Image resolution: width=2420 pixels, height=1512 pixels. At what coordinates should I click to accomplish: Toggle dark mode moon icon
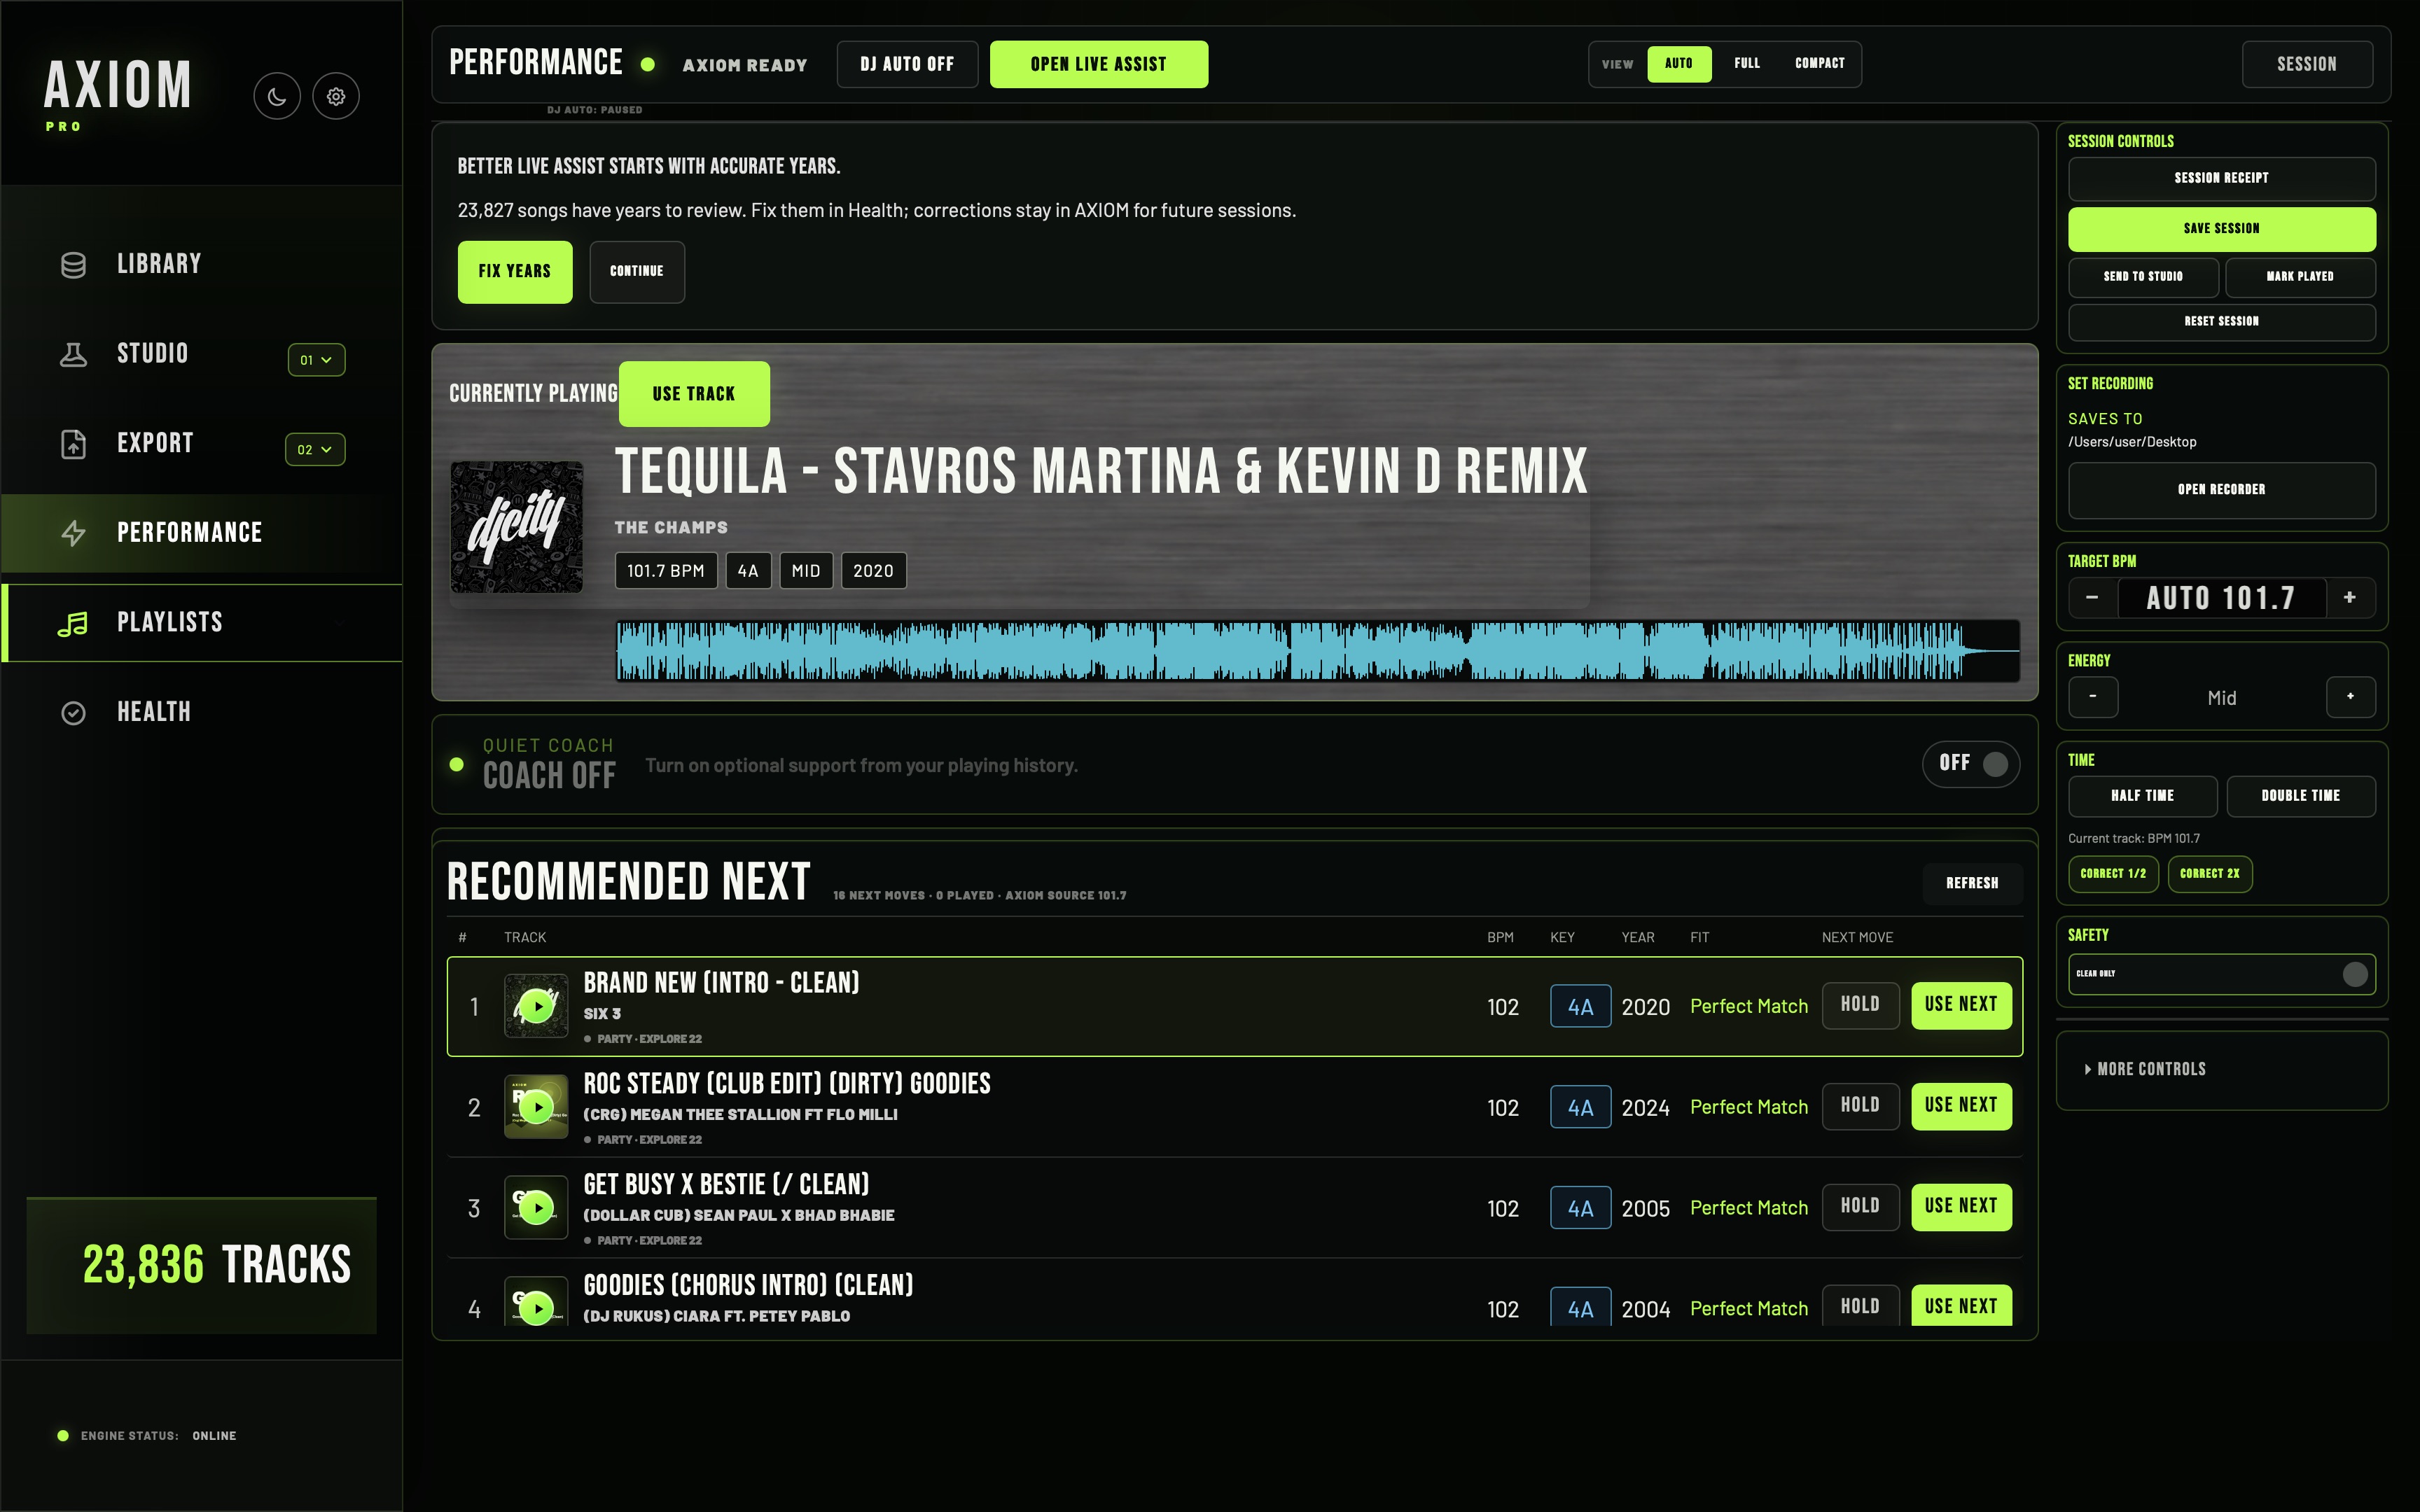click(x=277, y=97)
